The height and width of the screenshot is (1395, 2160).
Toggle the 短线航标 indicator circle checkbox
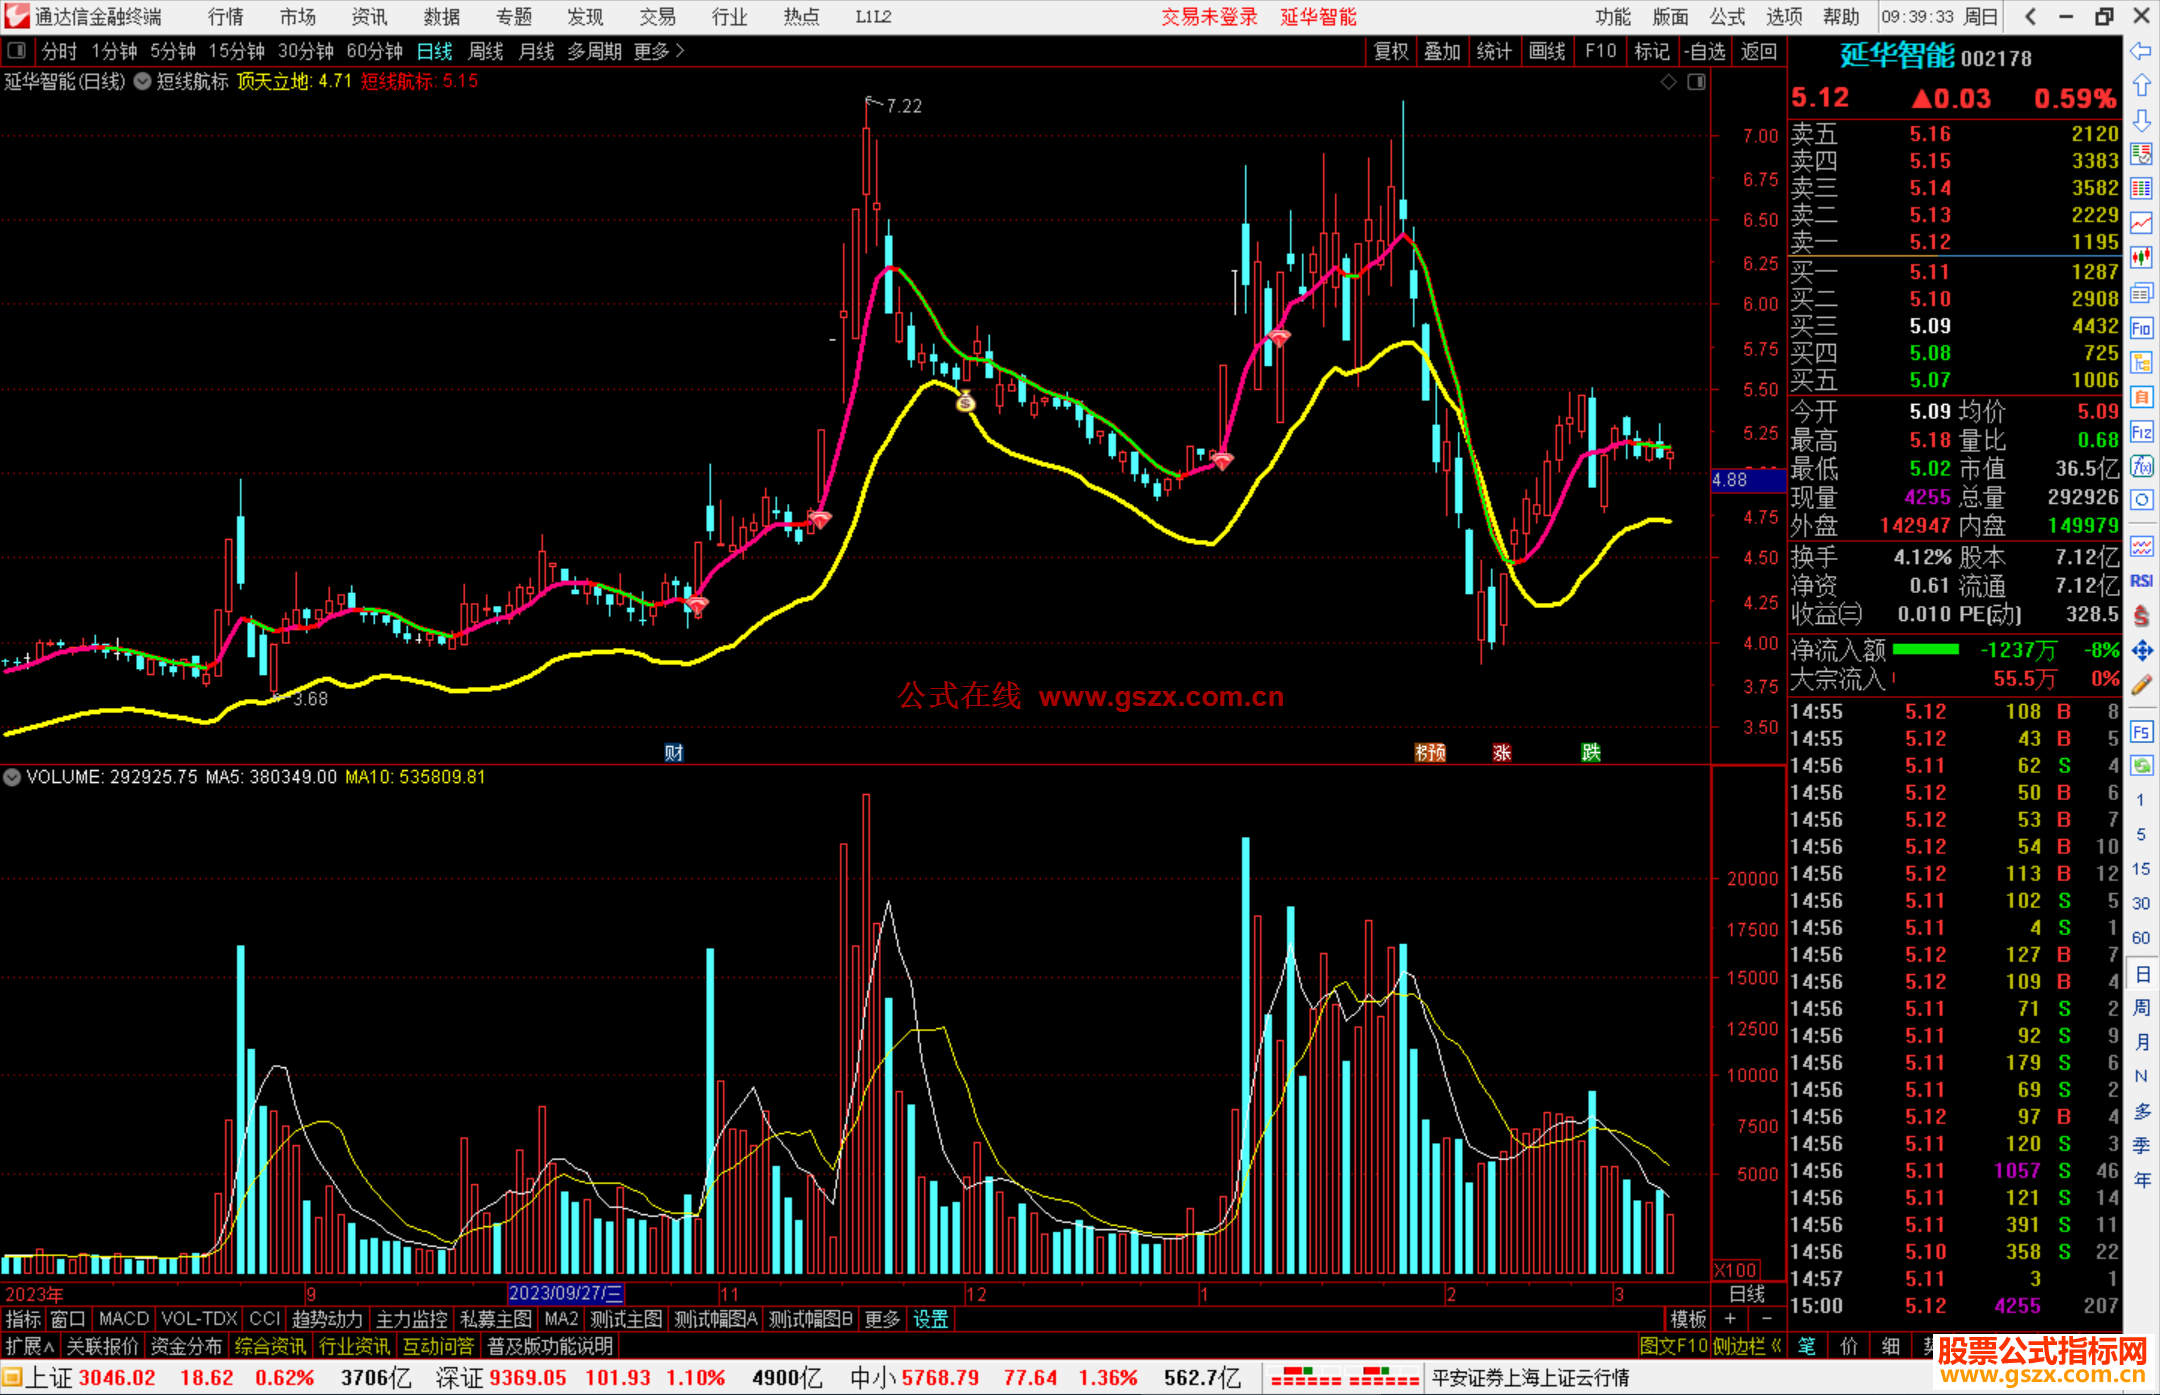143,82
